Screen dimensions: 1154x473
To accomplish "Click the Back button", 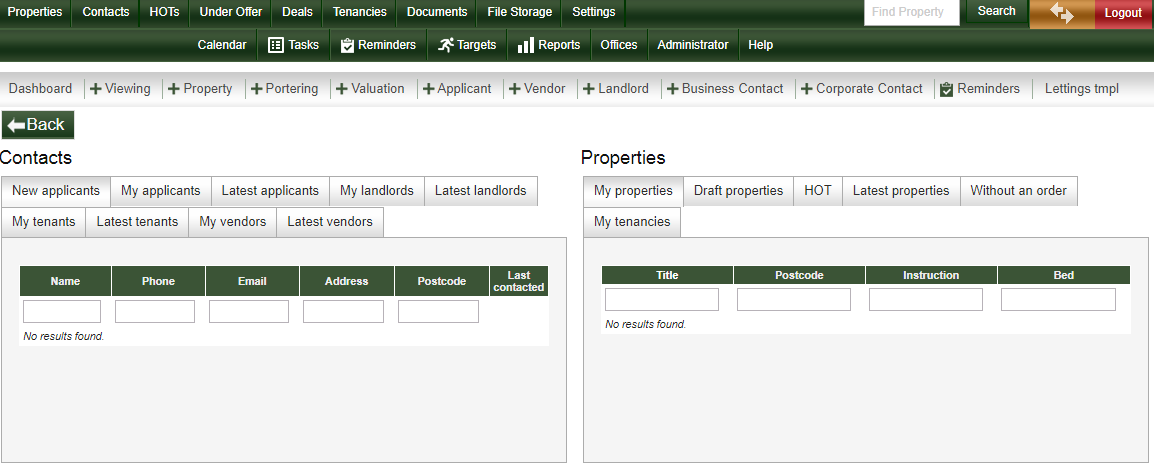I will pyautogui.click(x=38, y=125).
